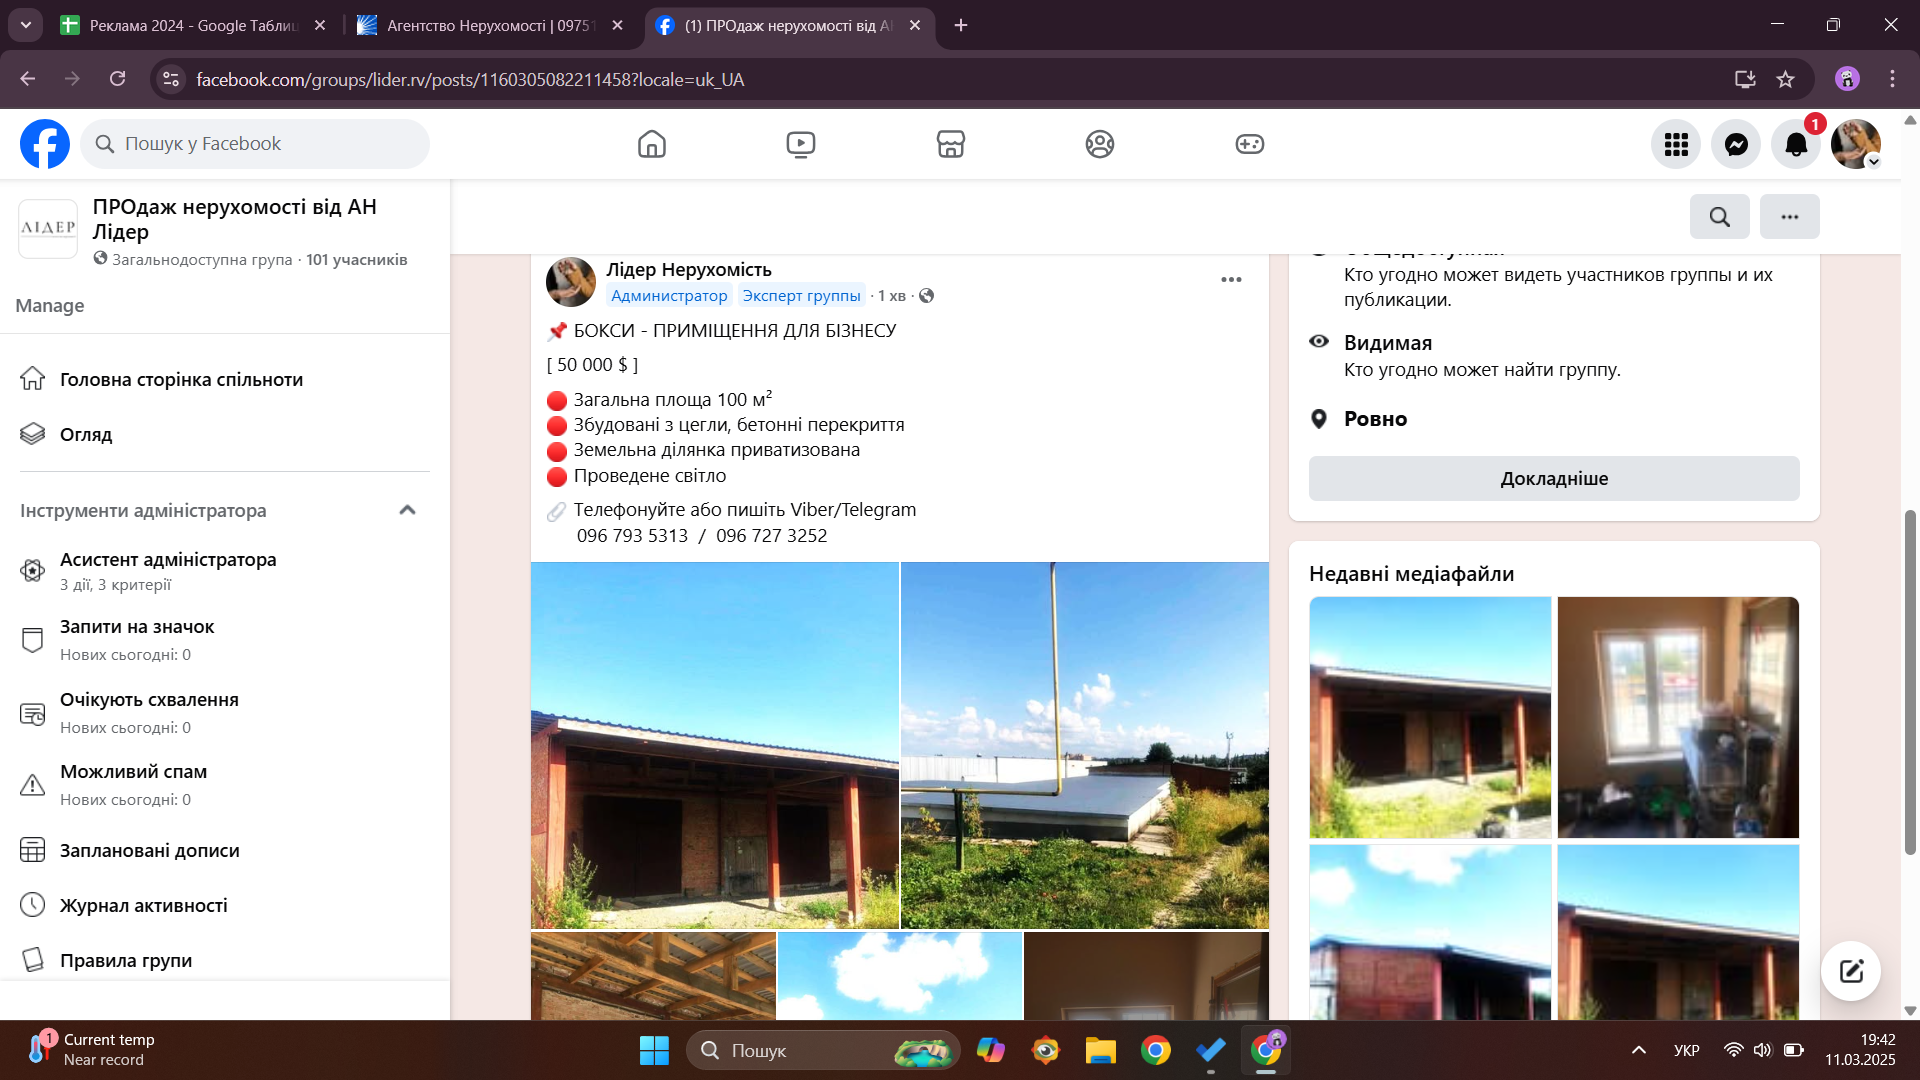Open tab search dropdown arrow in Chrome
The width and height of the screenshot is (1920, 1080).
click(x=26, y=25)
